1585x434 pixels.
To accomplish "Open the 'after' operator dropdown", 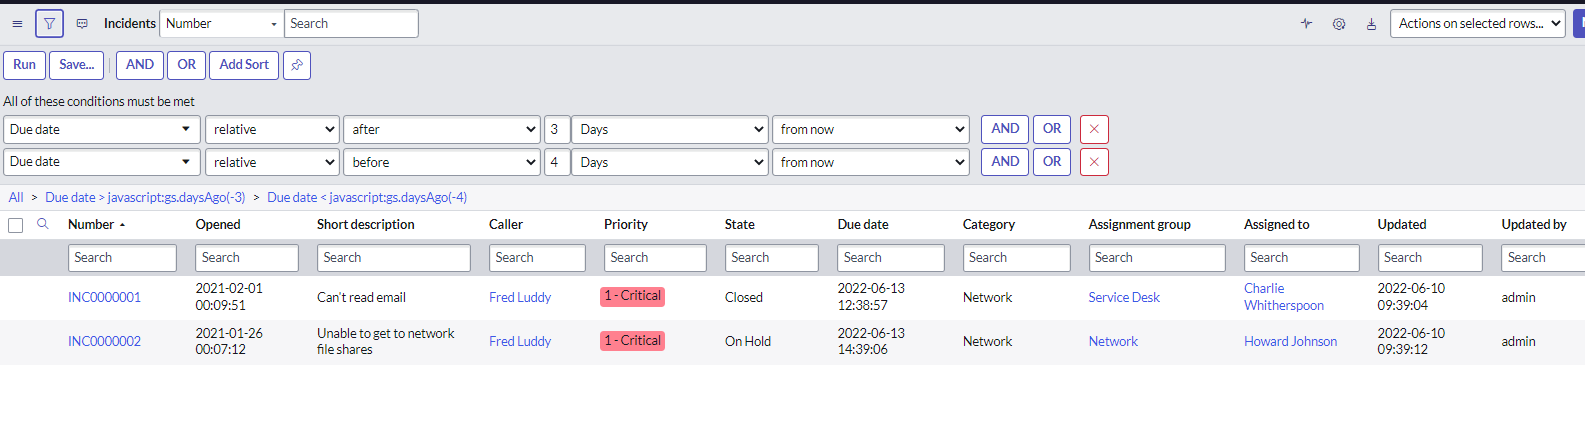I will pos(442,129).
